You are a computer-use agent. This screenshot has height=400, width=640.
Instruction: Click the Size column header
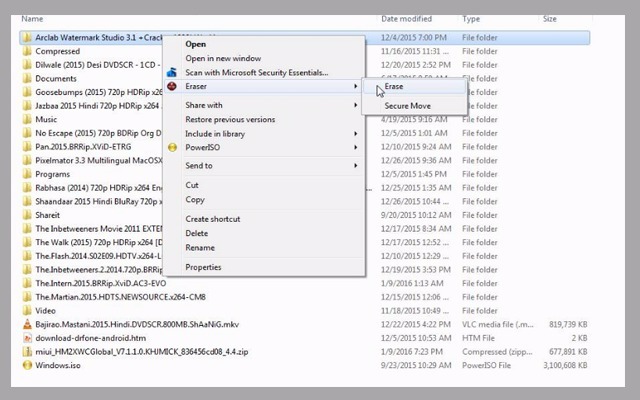coord(550,19)
